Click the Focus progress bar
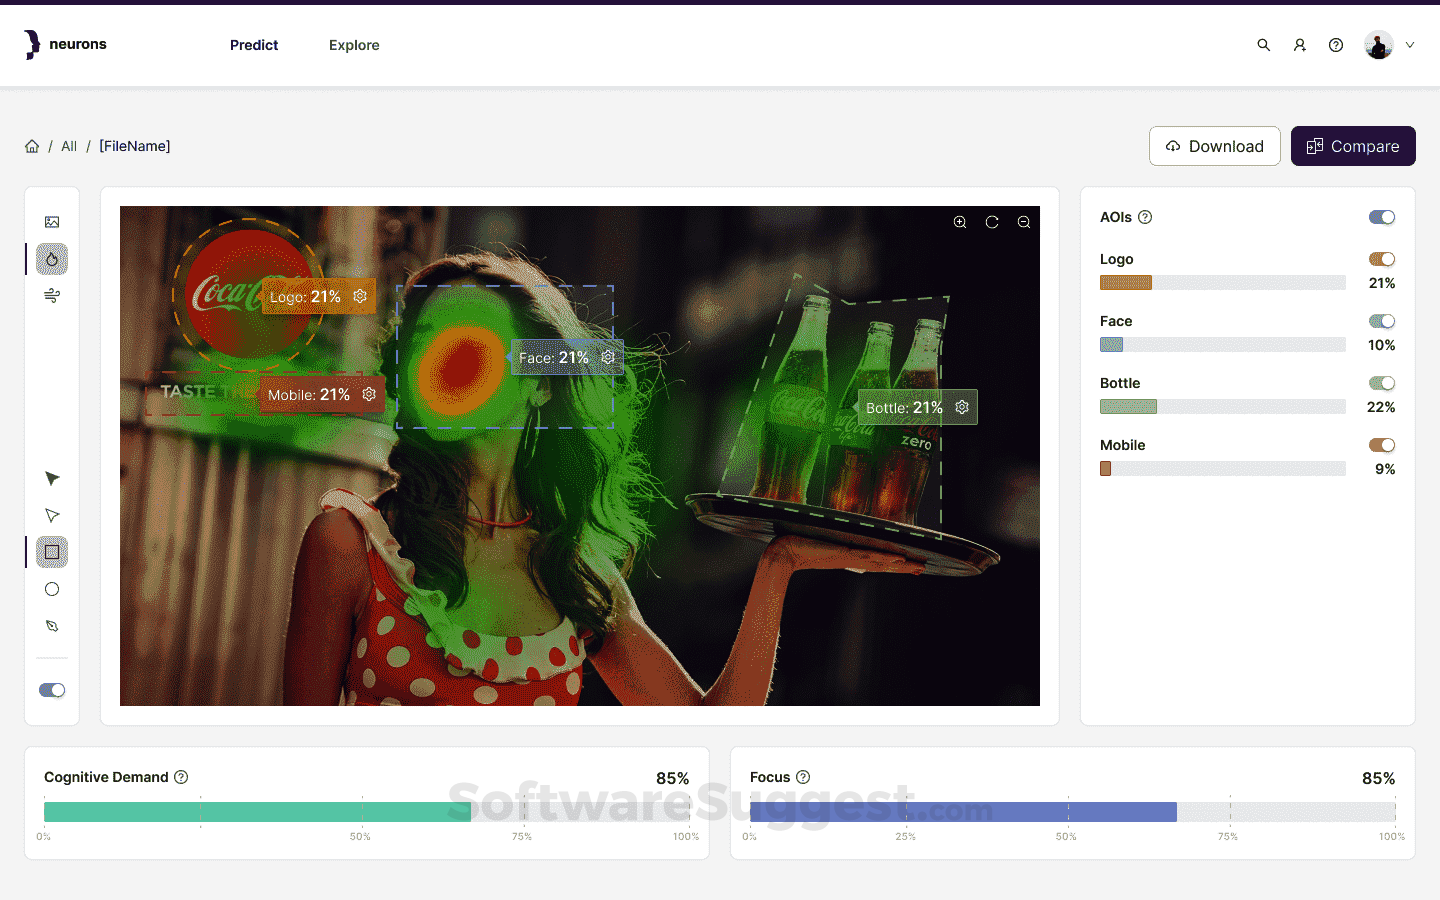 (1073, 812)
